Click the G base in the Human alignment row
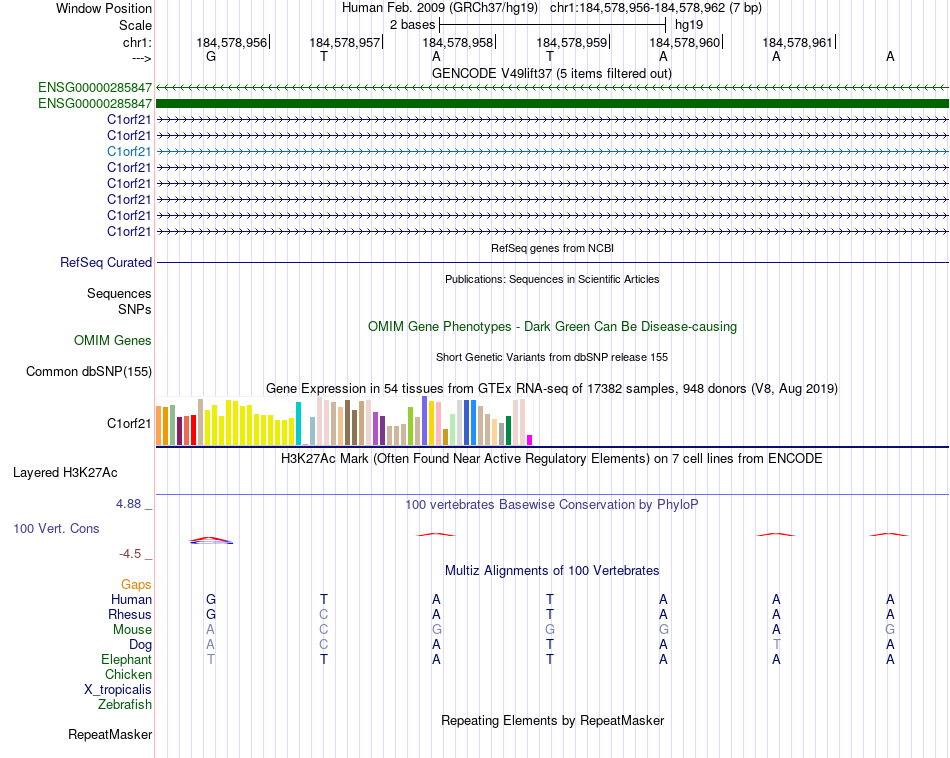The height and width of the screenshot is (758, 950). click(211, 599)
